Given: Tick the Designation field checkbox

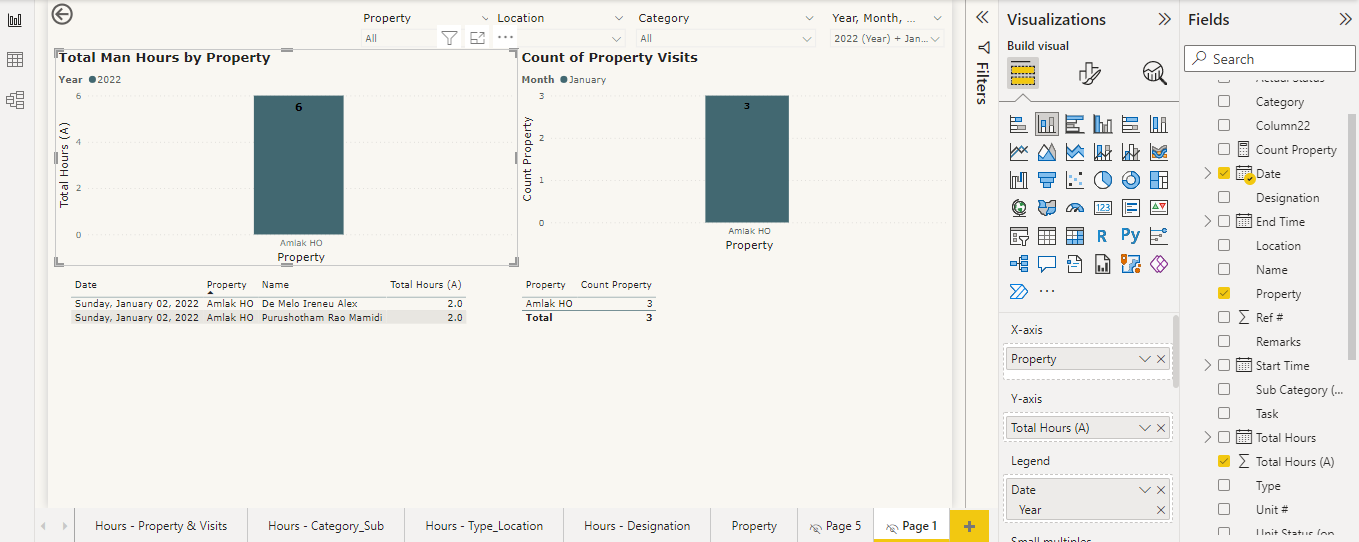Looking at the screenshot, I should (1224, 197).
